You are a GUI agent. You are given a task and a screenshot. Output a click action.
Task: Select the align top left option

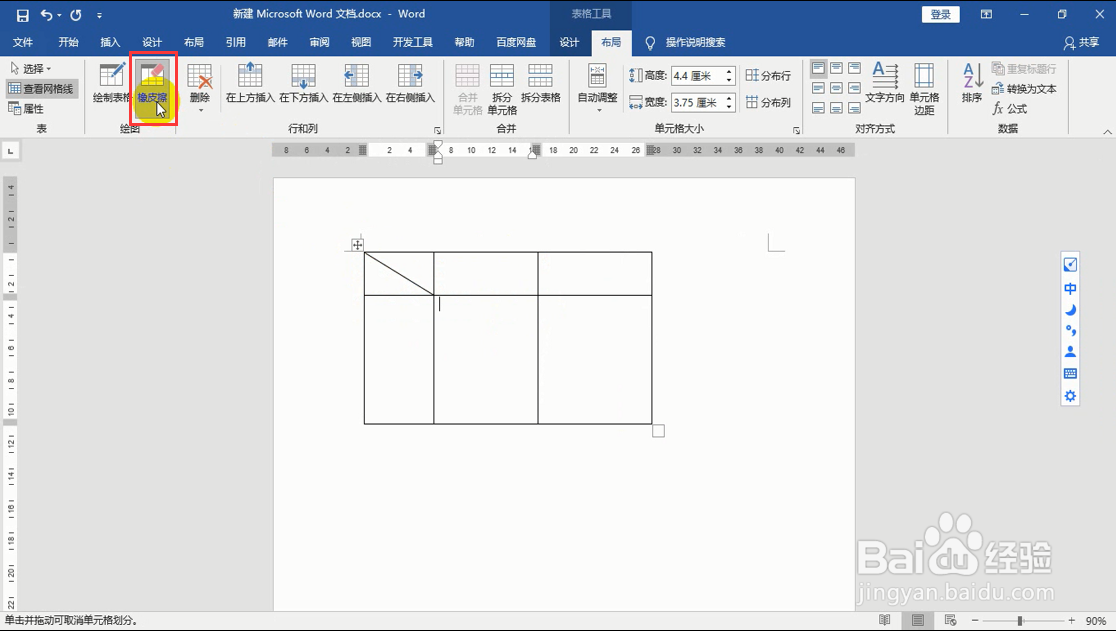[x=818, y=68]
